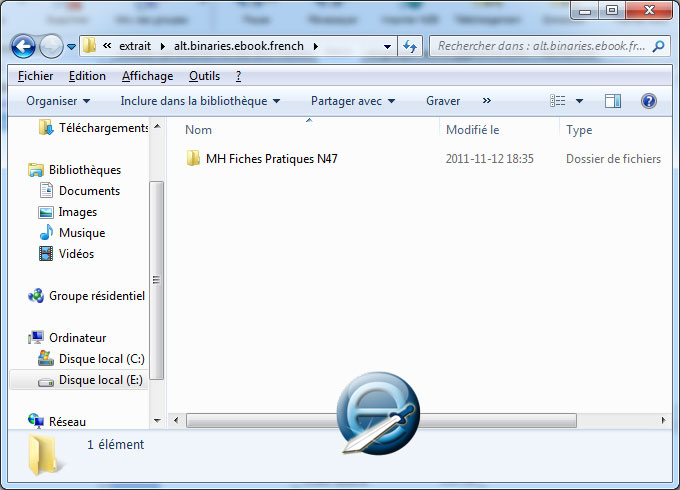This screenshot has height=490, width=680.
Task: Click the navigation pane scroll up arrow
Action: click(x=157, y=126)
